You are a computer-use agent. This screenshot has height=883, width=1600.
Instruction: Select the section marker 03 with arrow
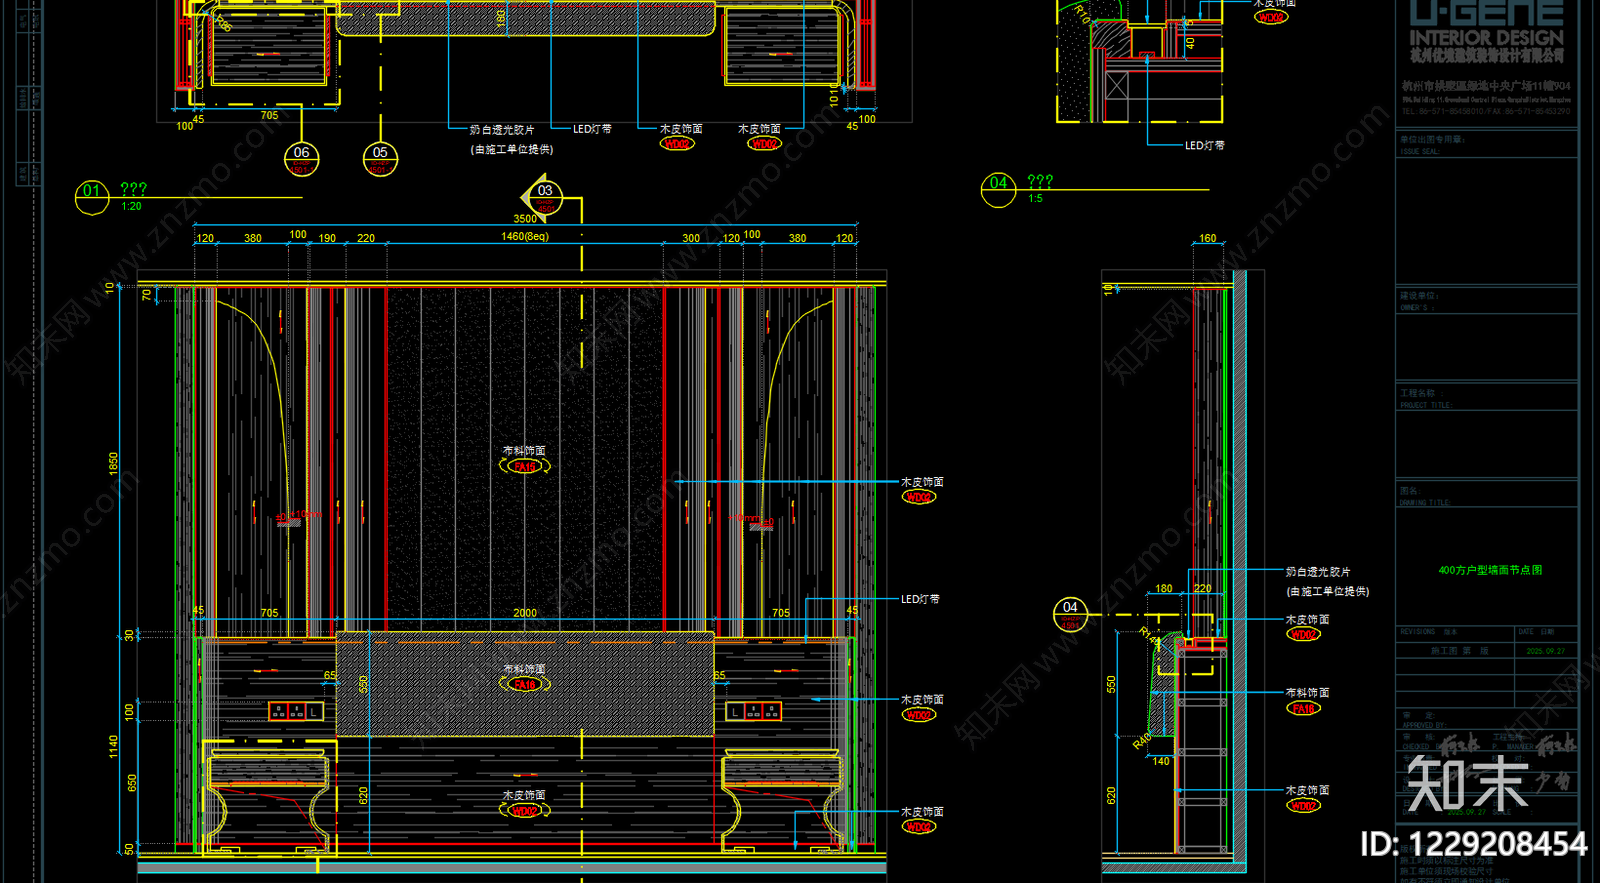point(542,196)
